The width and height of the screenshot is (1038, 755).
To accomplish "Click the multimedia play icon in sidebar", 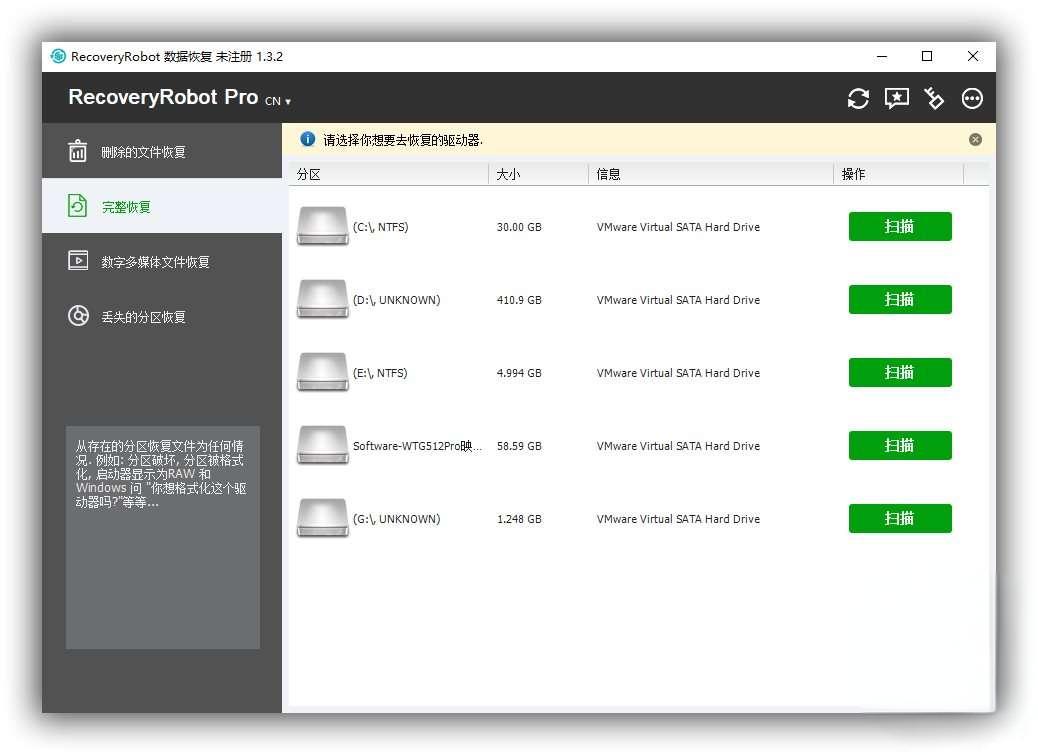I will tap(77, 260).
